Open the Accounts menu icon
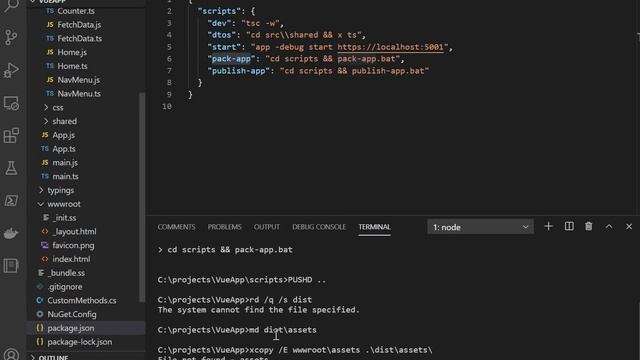640x360 pixels. click(11, 354)
